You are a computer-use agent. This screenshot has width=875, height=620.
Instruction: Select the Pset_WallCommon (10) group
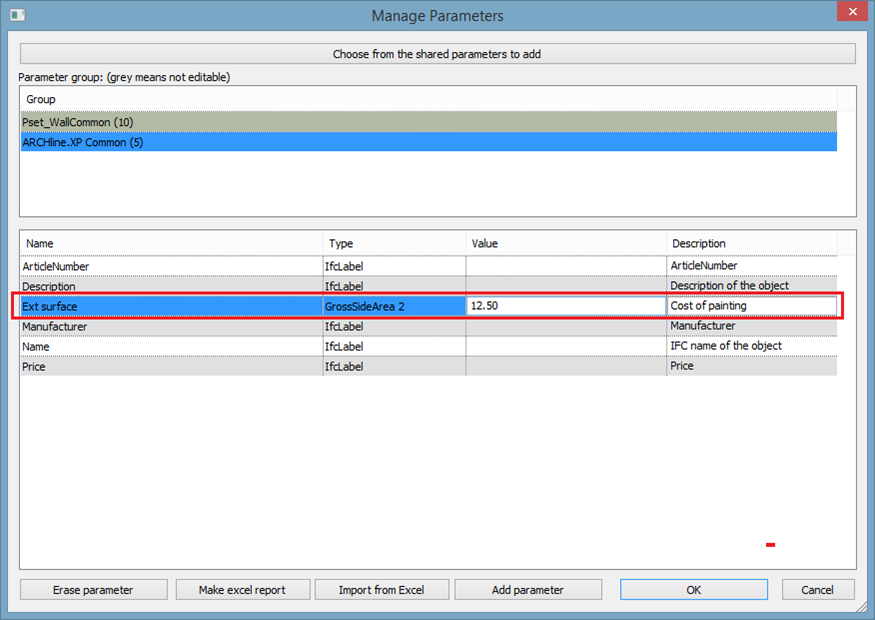pos(428,122)
